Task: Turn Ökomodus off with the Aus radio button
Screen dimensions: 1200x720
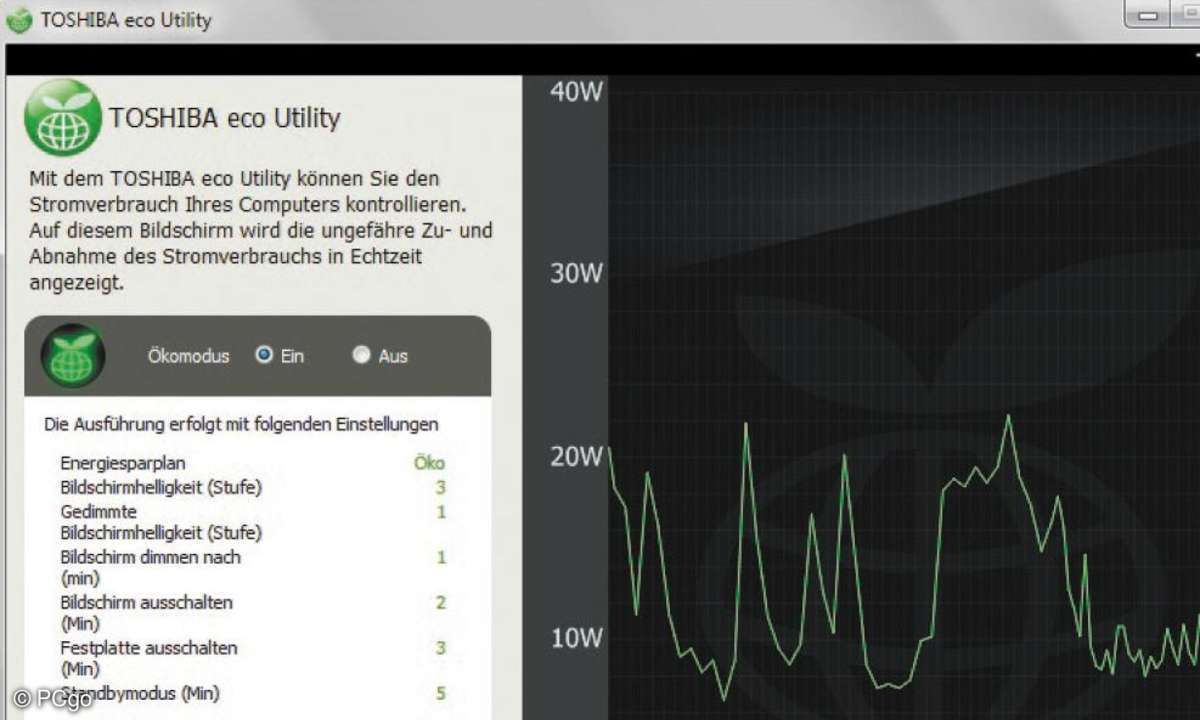Action: [362, 355]
